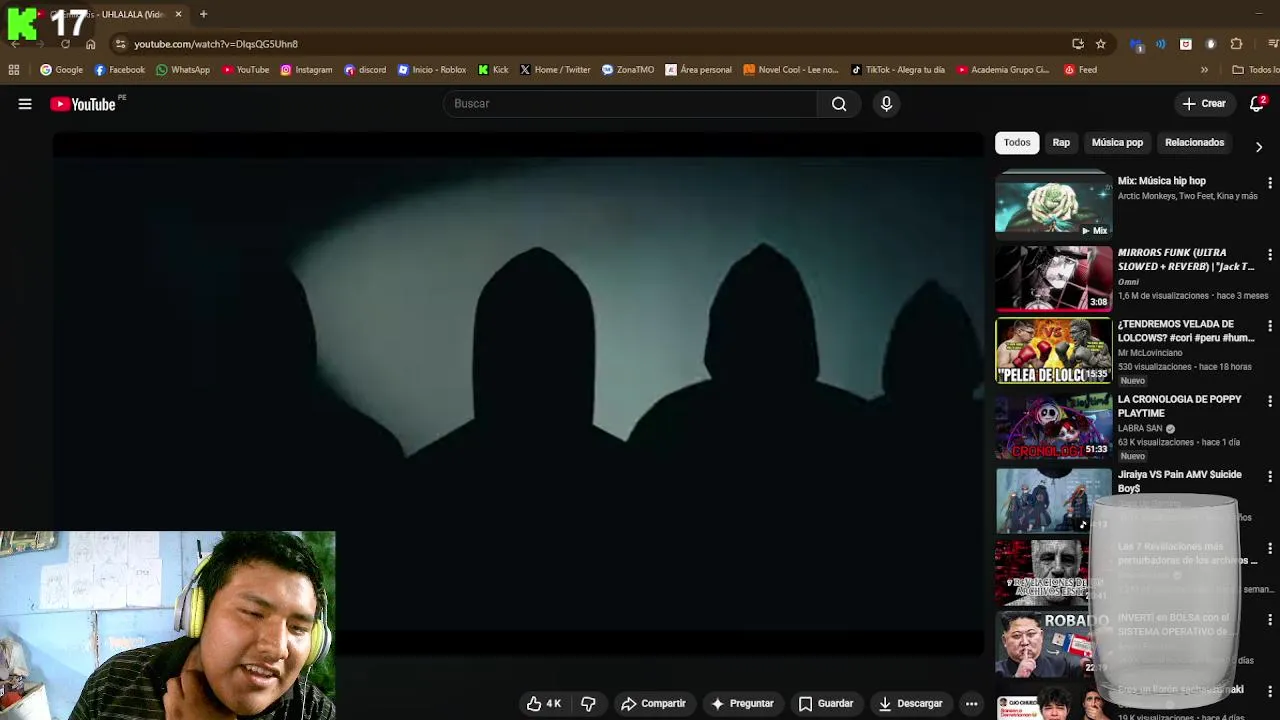This screenshot has width=1280, height=720.
Task: Click channel name LABRA SAN
Action: point(1140,429)
